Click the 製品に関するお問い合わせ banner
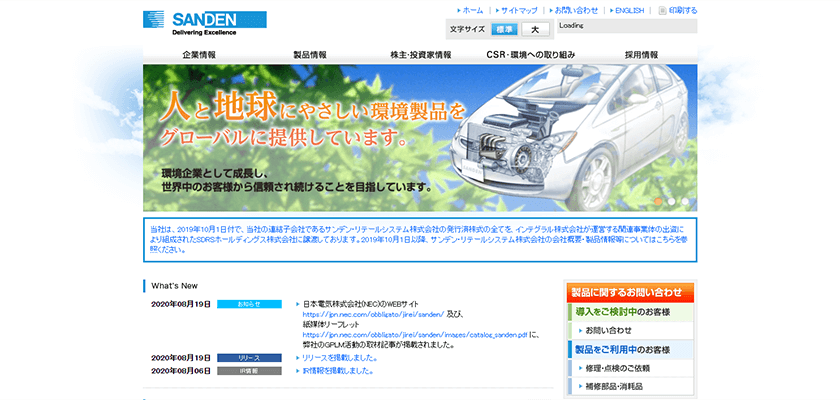840x400 pixels. pyautogui.click(x=630, y=292)
